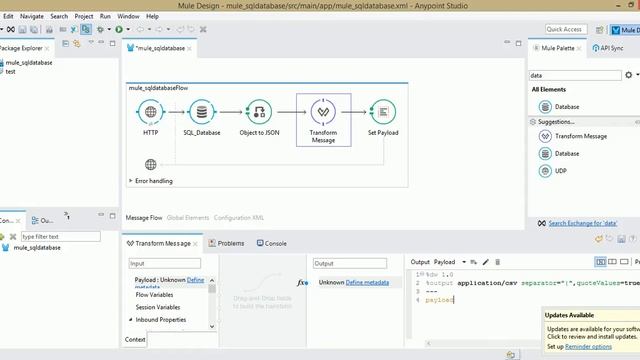Image resolution: width=640 pixels, height=360 pixels.
Task: Click the palette search field containing 'data'
Action: 575,76
